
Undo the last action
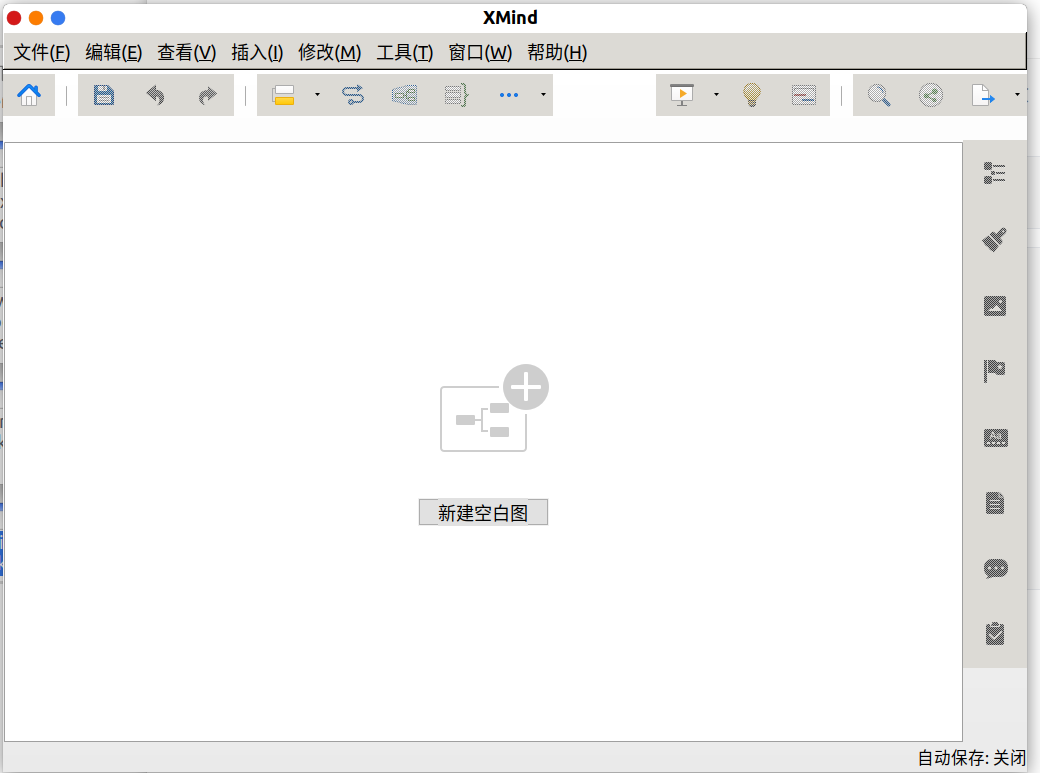tap(155, 95)
